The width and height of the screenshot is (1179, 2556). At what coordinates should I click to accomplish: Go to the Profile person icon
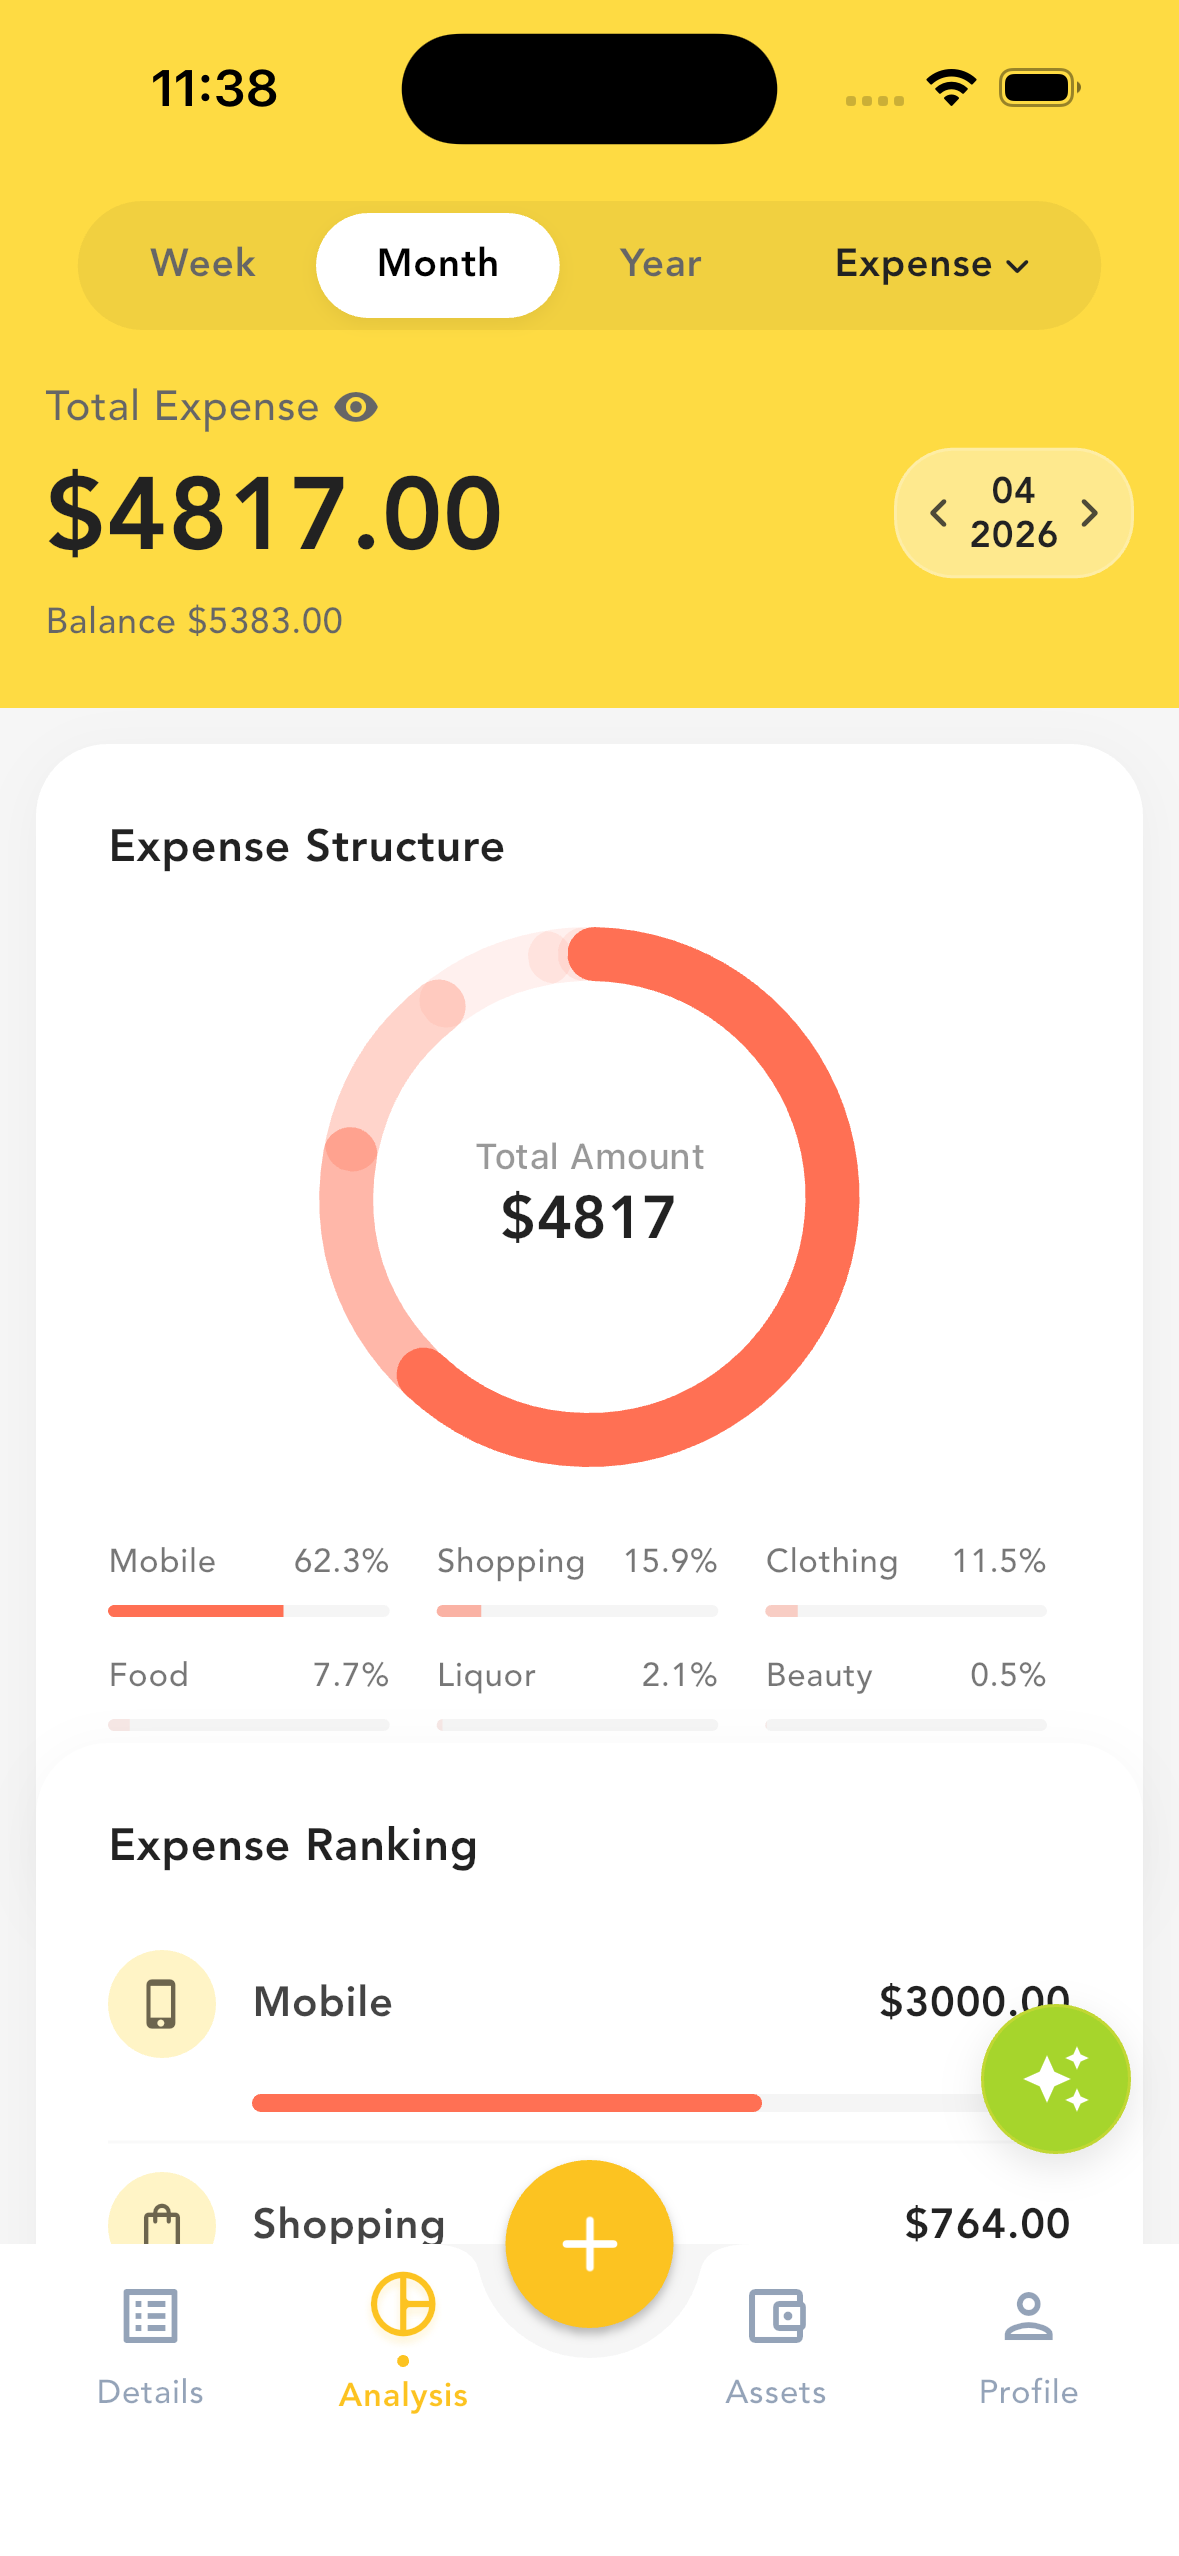click(x=1028, y=2316)
